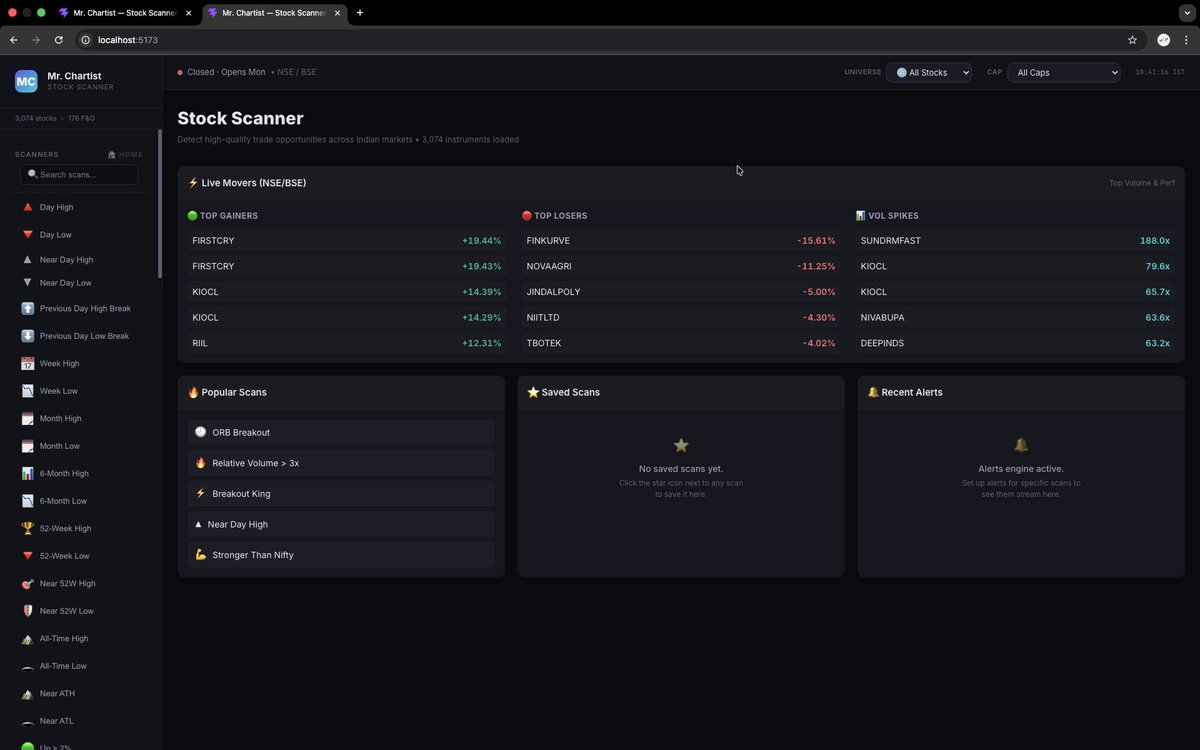Select NIITLTD loser row
Screen dimensions: 1200x750
[x=681, y=317]
